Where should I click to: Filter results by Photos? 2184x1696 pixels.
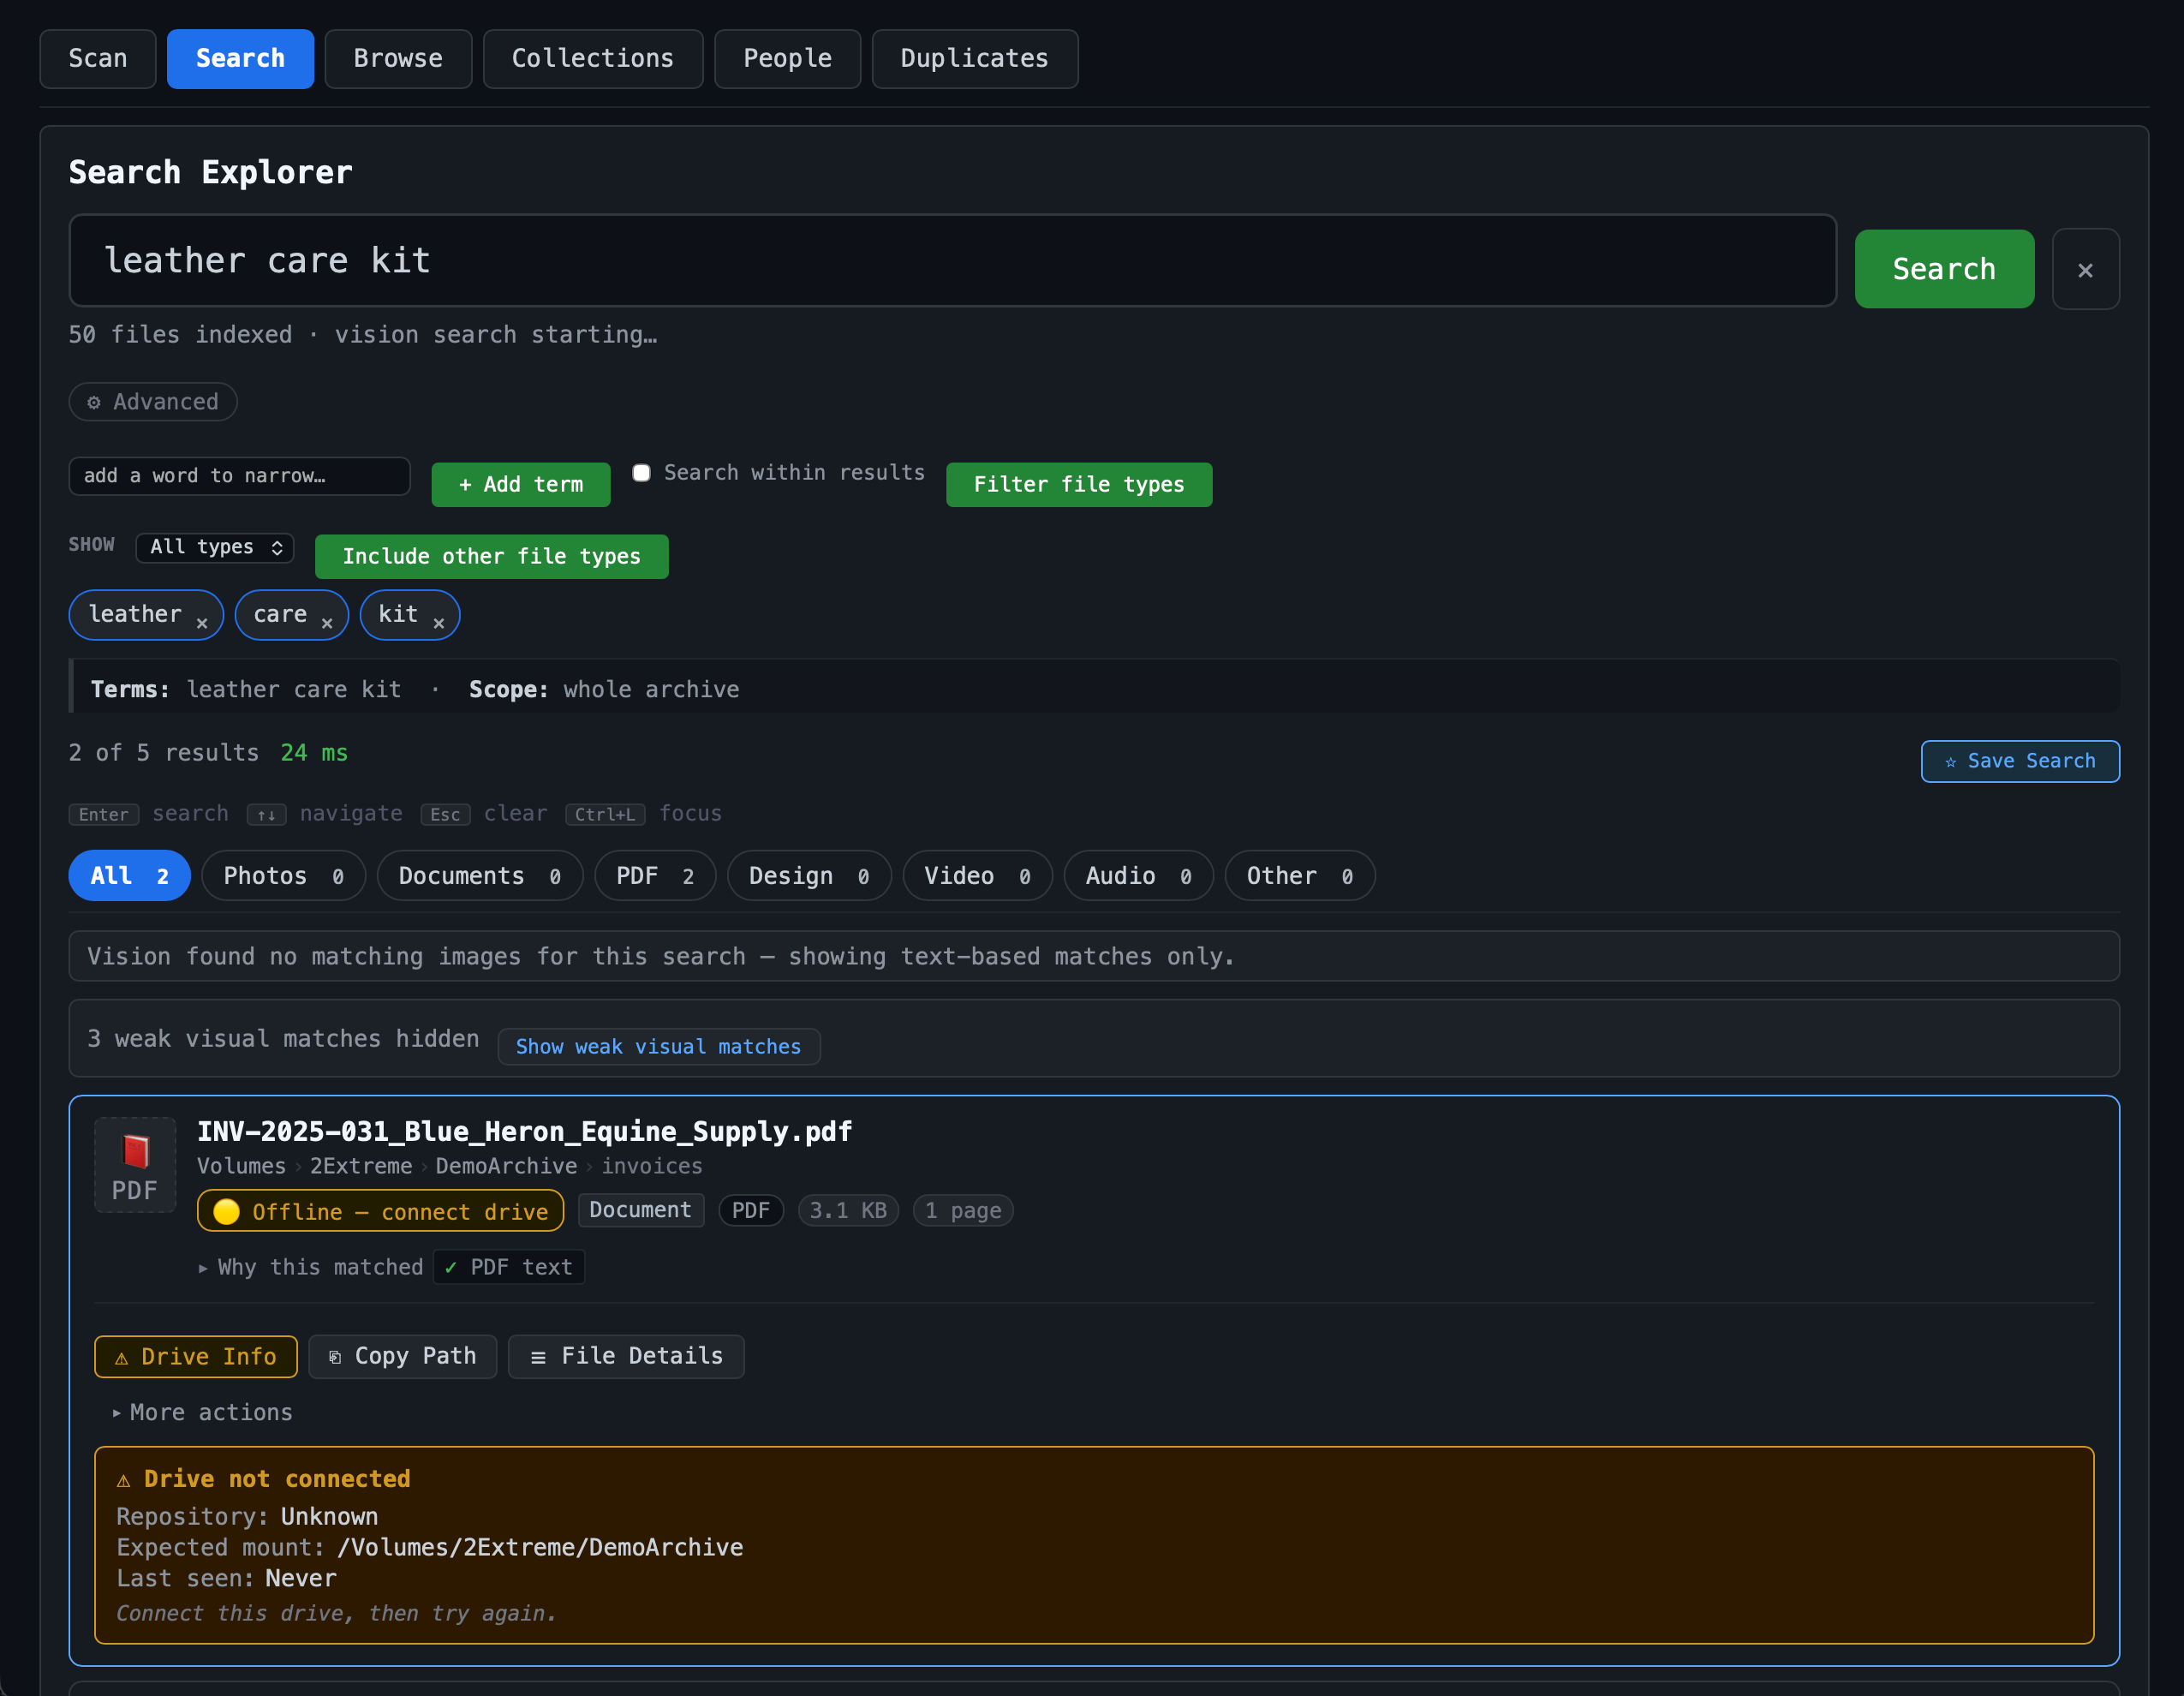click(284, 876)
